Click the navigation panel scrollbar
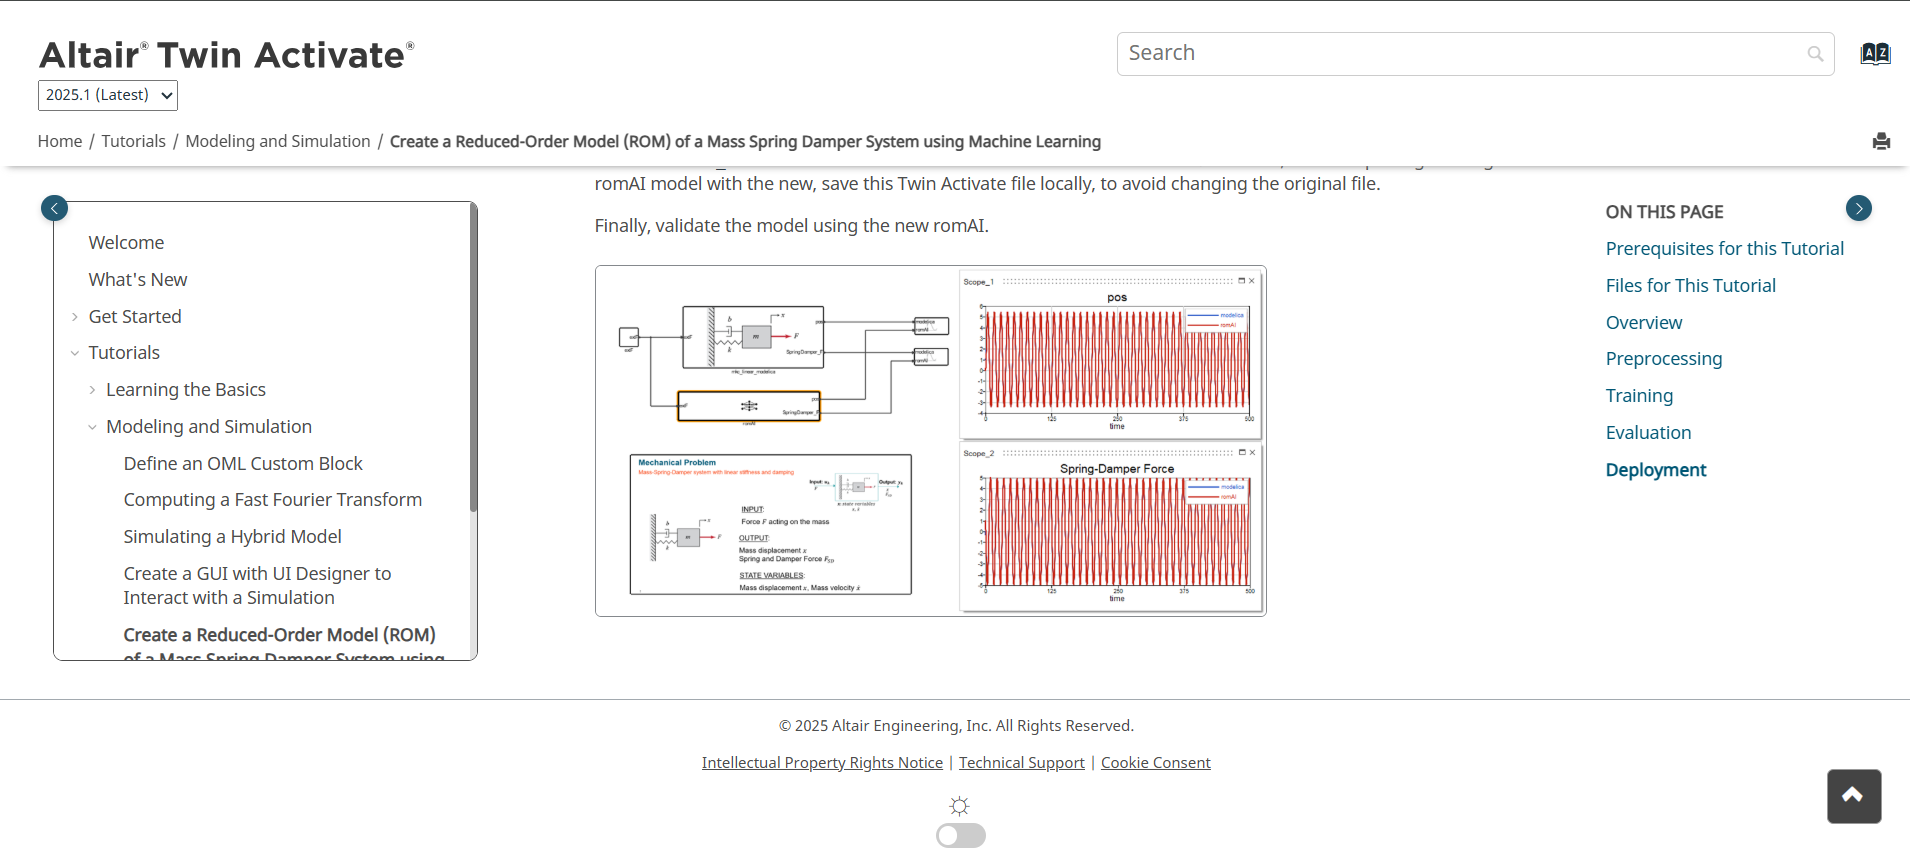The height and width of the screenshot is (866, 1910). pyautogui.click(x=473, y=358)
